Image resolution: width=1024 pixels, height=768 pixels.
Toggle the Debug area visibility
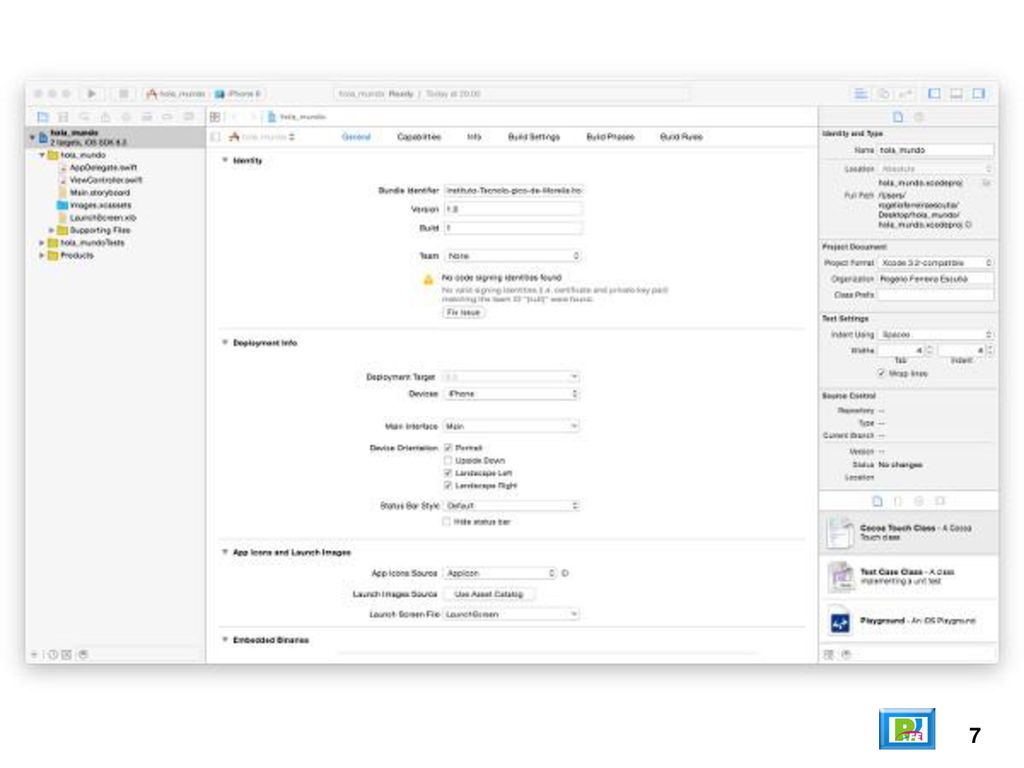(956, 93)
